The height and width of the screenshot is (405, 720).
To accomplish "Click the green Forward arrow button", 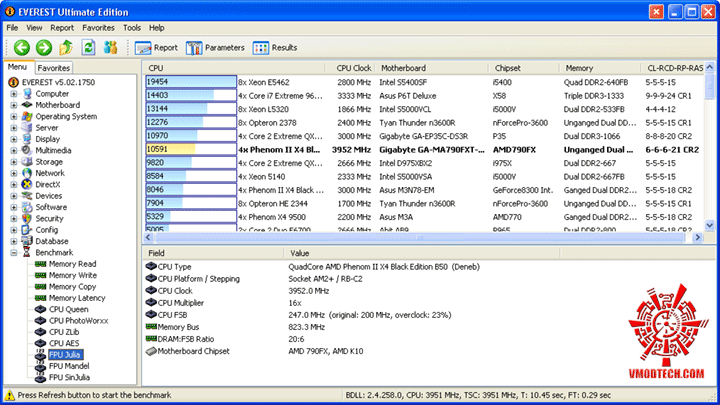I will (x=44, y=47).
